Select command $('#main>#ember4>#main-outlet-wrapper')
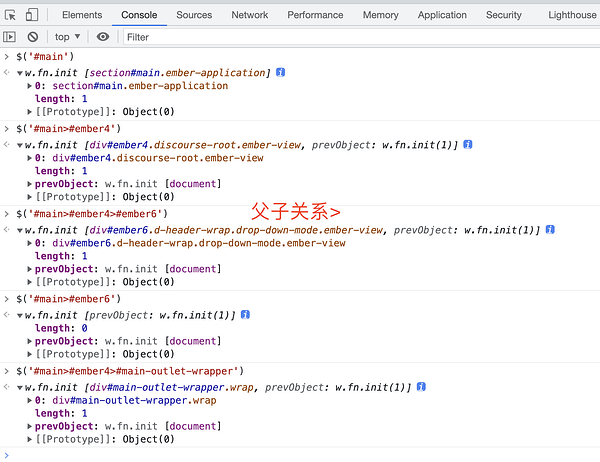The height and width of the screenshot is (462, 600). click(130, 371)
